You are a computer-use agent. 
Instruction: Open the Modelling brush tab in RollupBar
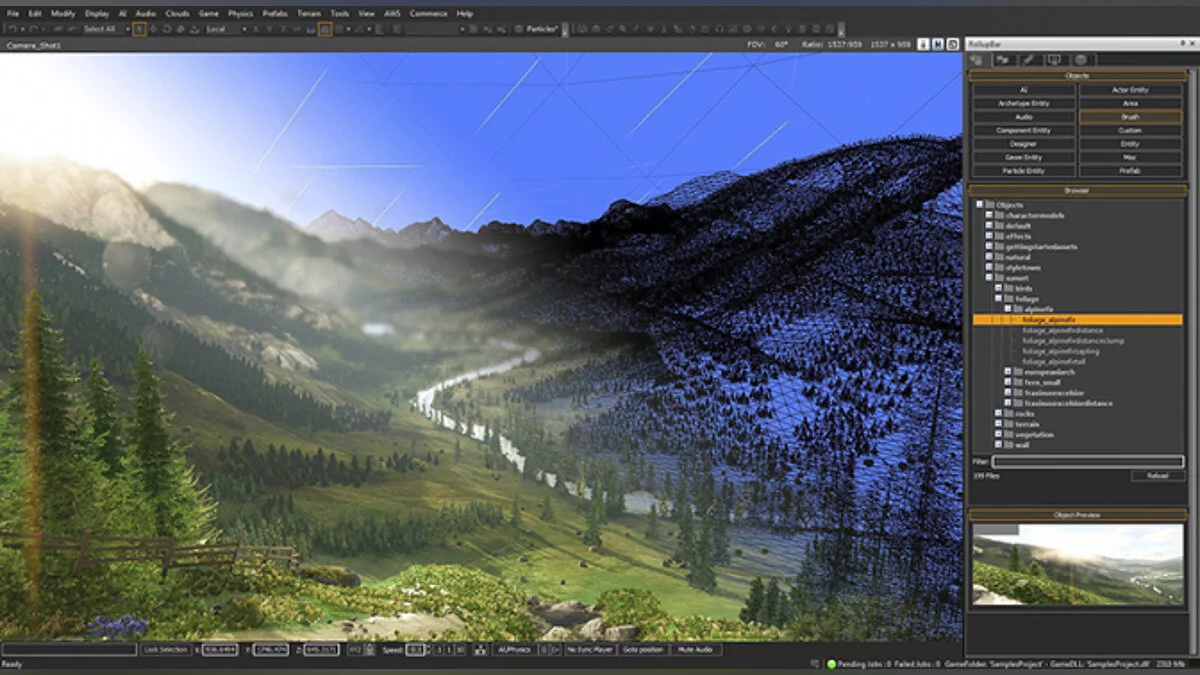pyautogui.click(x=1028, y=60)
